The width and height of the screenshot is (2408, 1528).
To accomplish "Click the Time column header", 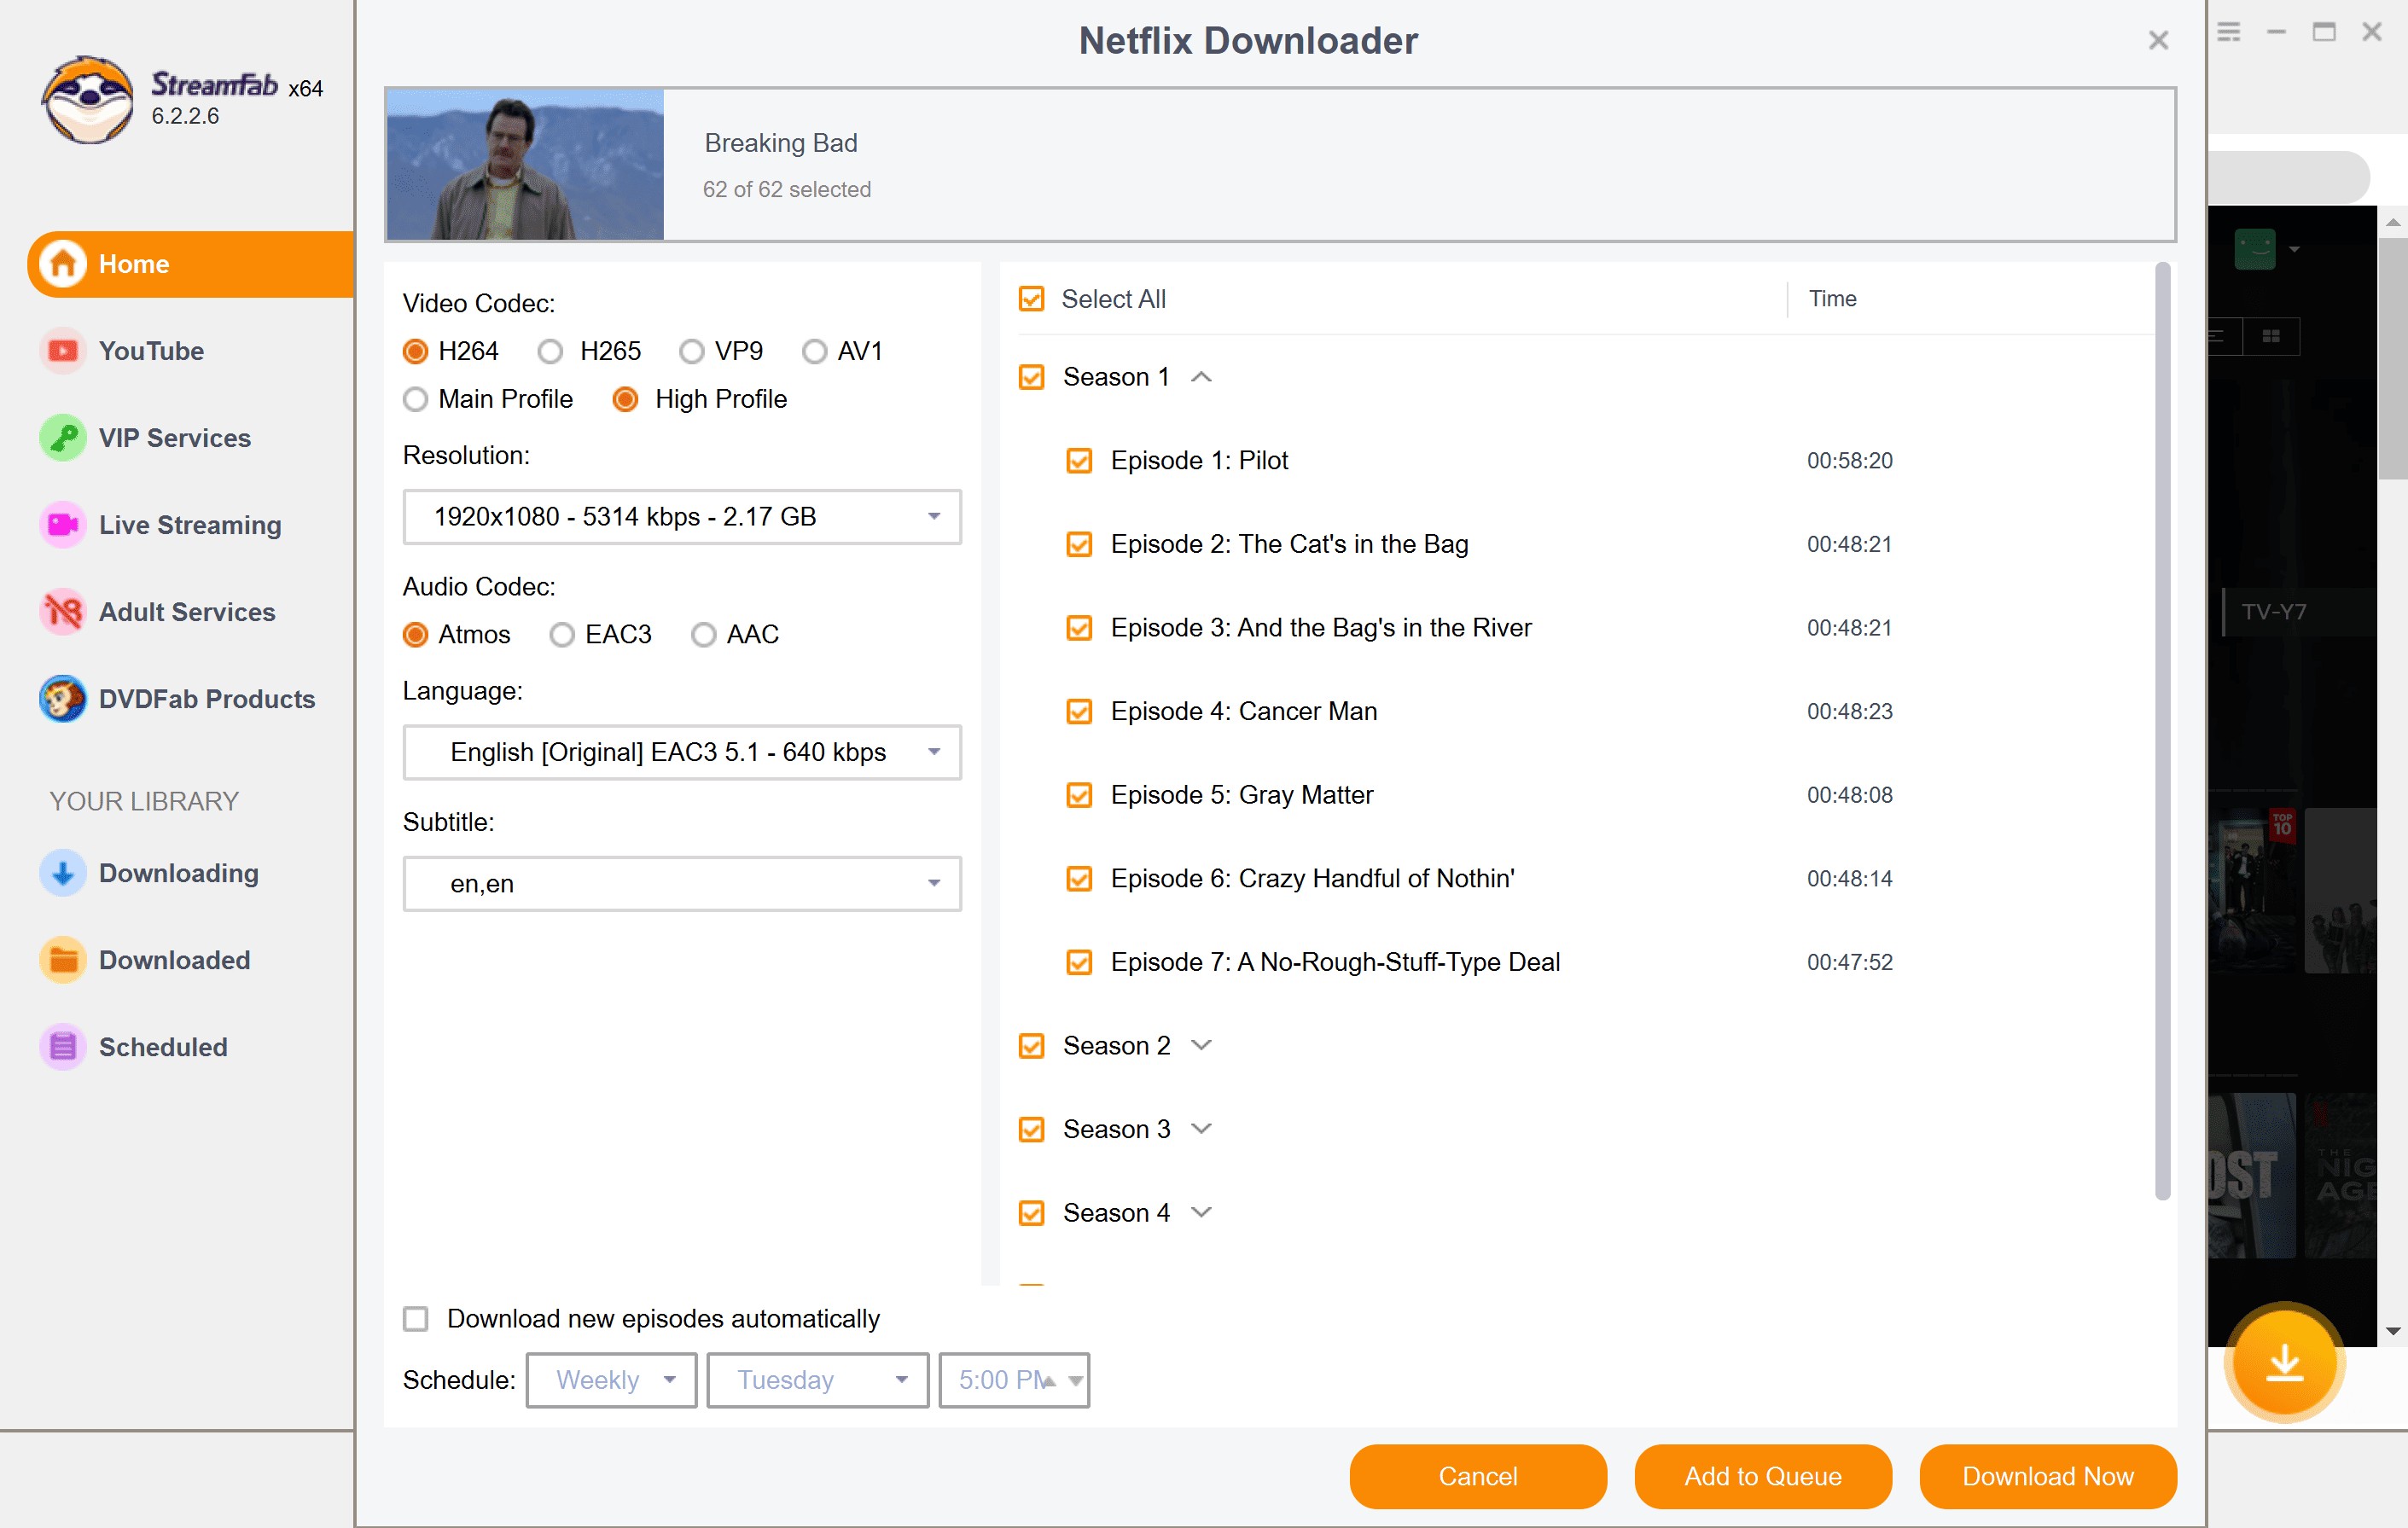I will (1832, 299).
